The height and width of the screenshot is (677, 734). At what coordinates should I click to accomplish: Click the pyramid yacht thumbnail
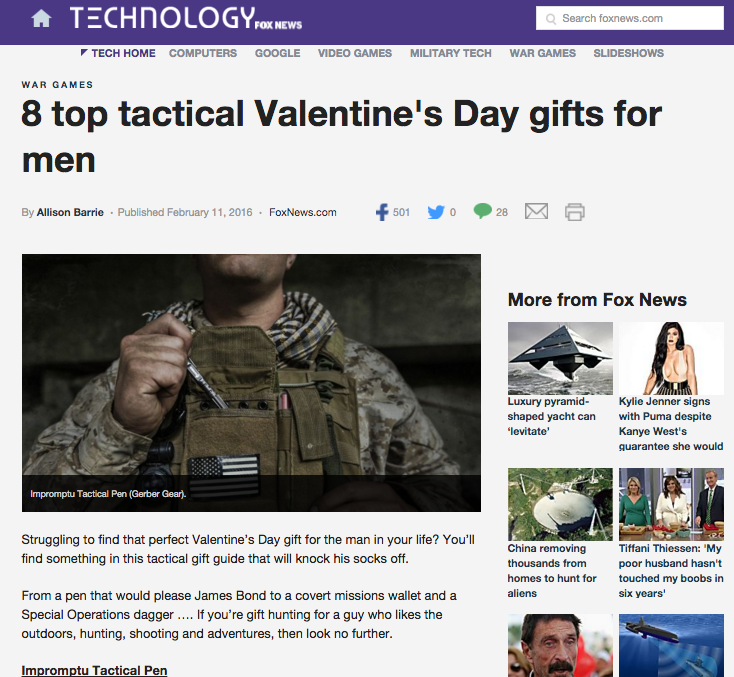click(x=560, y=358)
